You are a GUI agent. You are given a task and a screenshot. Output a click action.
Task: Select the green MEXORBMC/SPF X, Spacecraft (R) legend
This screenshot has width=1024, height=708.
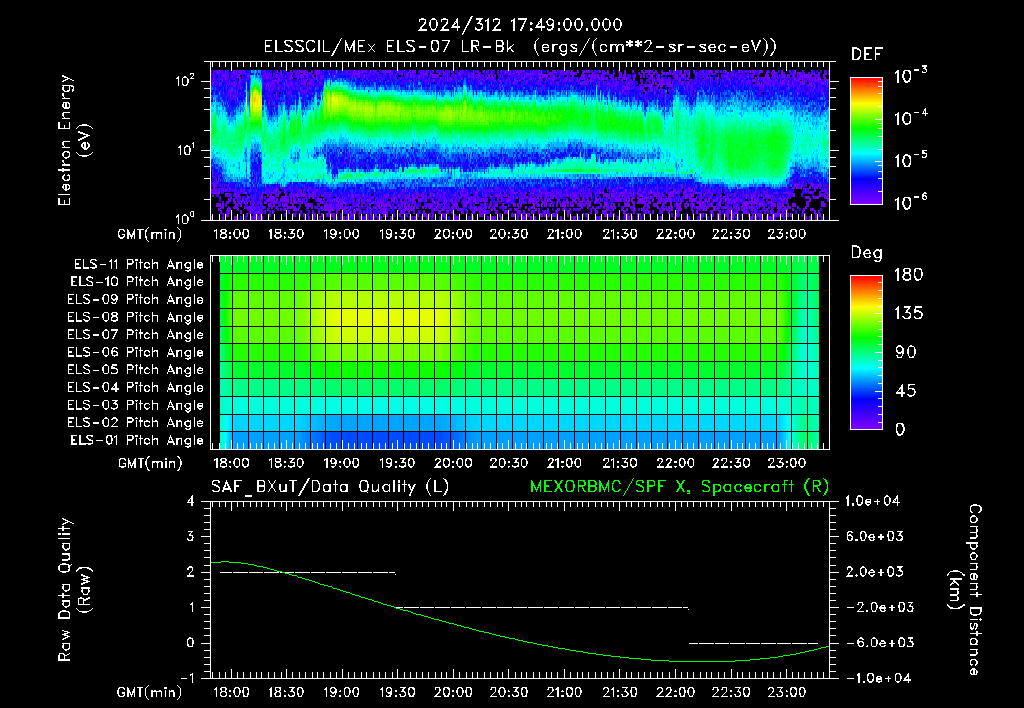(680, 487)
